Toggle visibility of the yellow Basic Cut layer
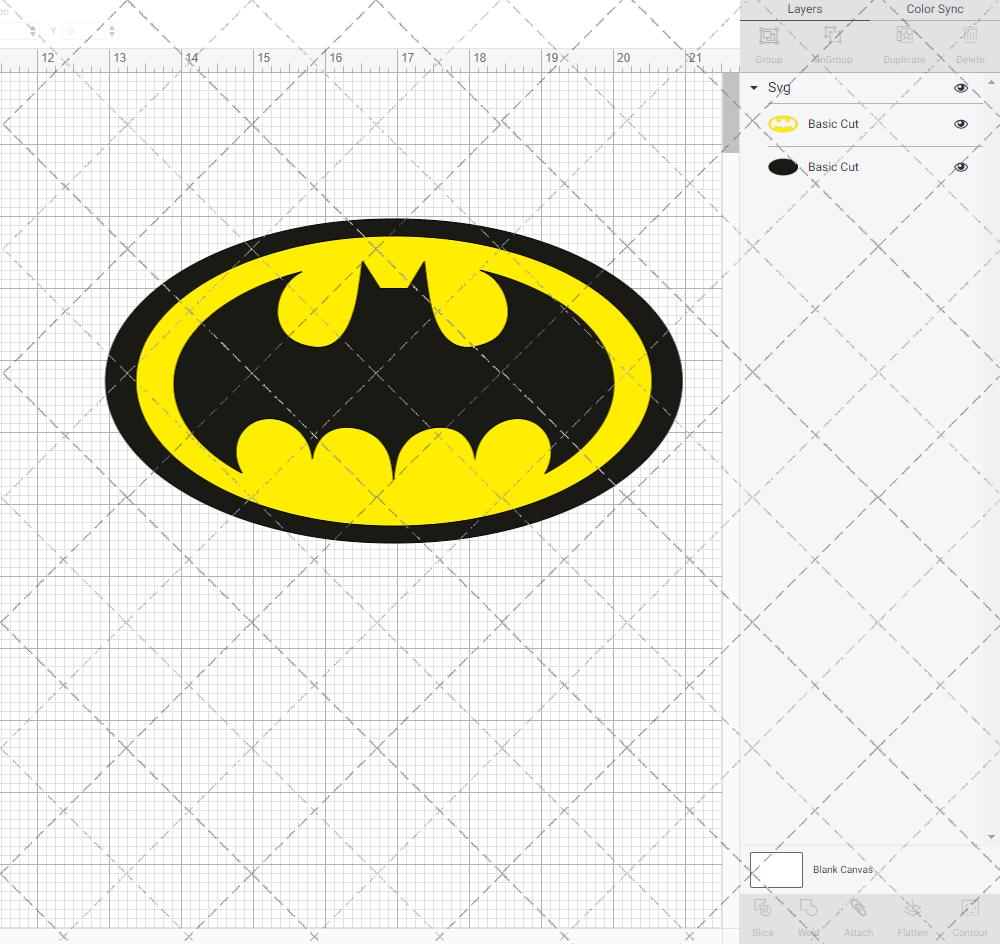Viewport: 1000px width, 944px height. [x=961, y=123]
